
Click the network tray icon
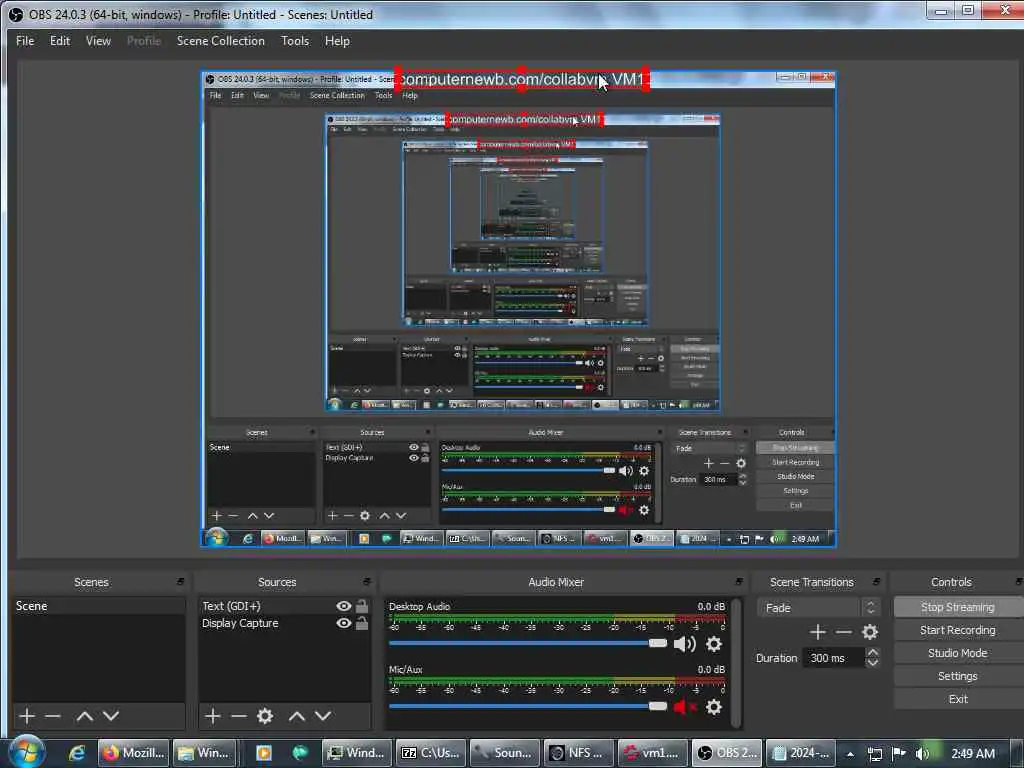874,754
